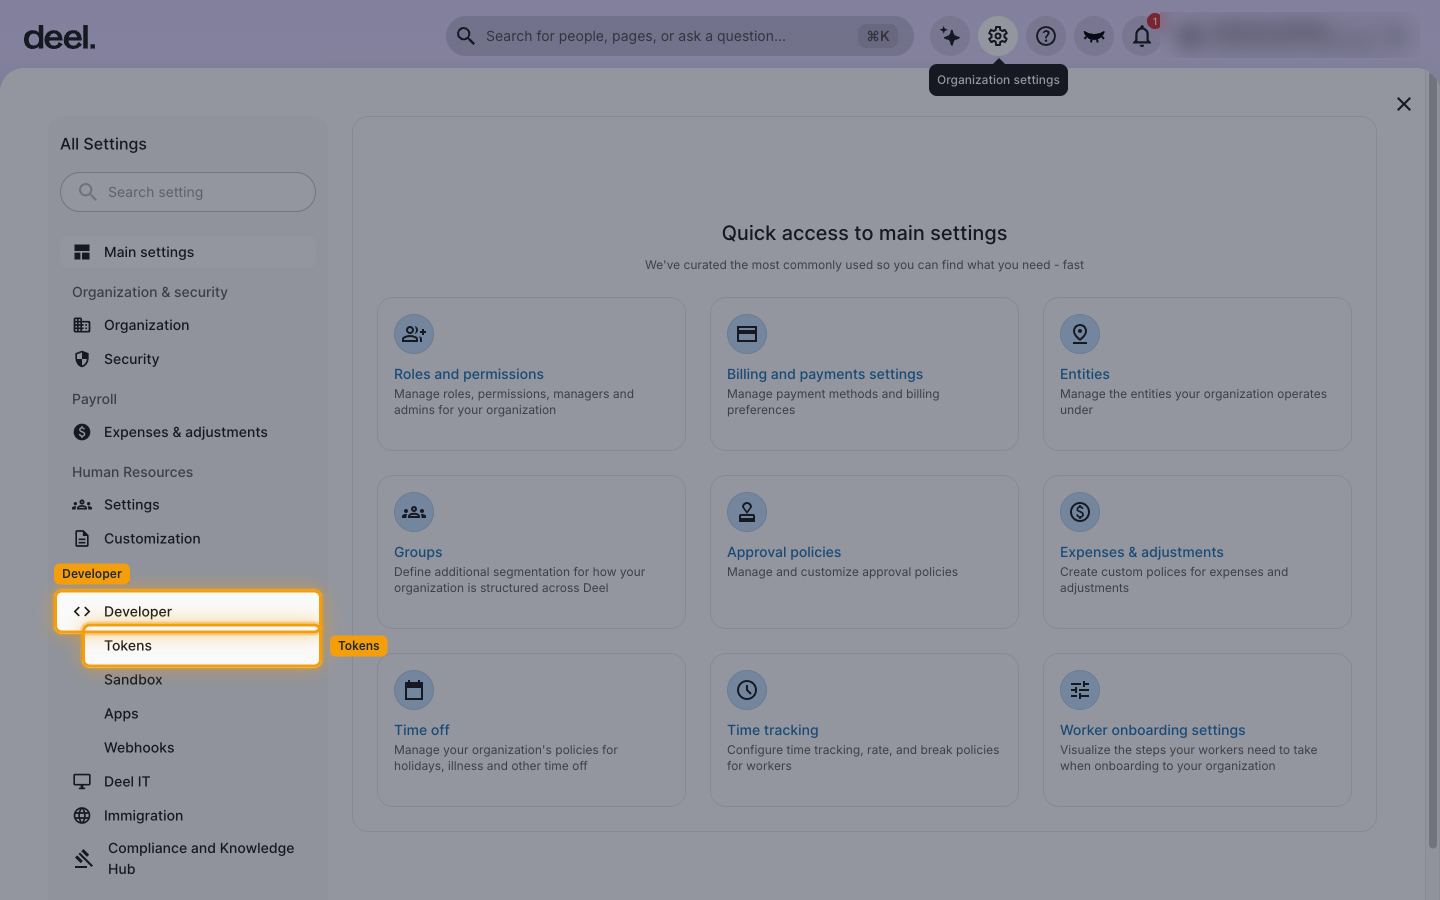
Task: Select Tokens under Developer
Action: [202, 646]
